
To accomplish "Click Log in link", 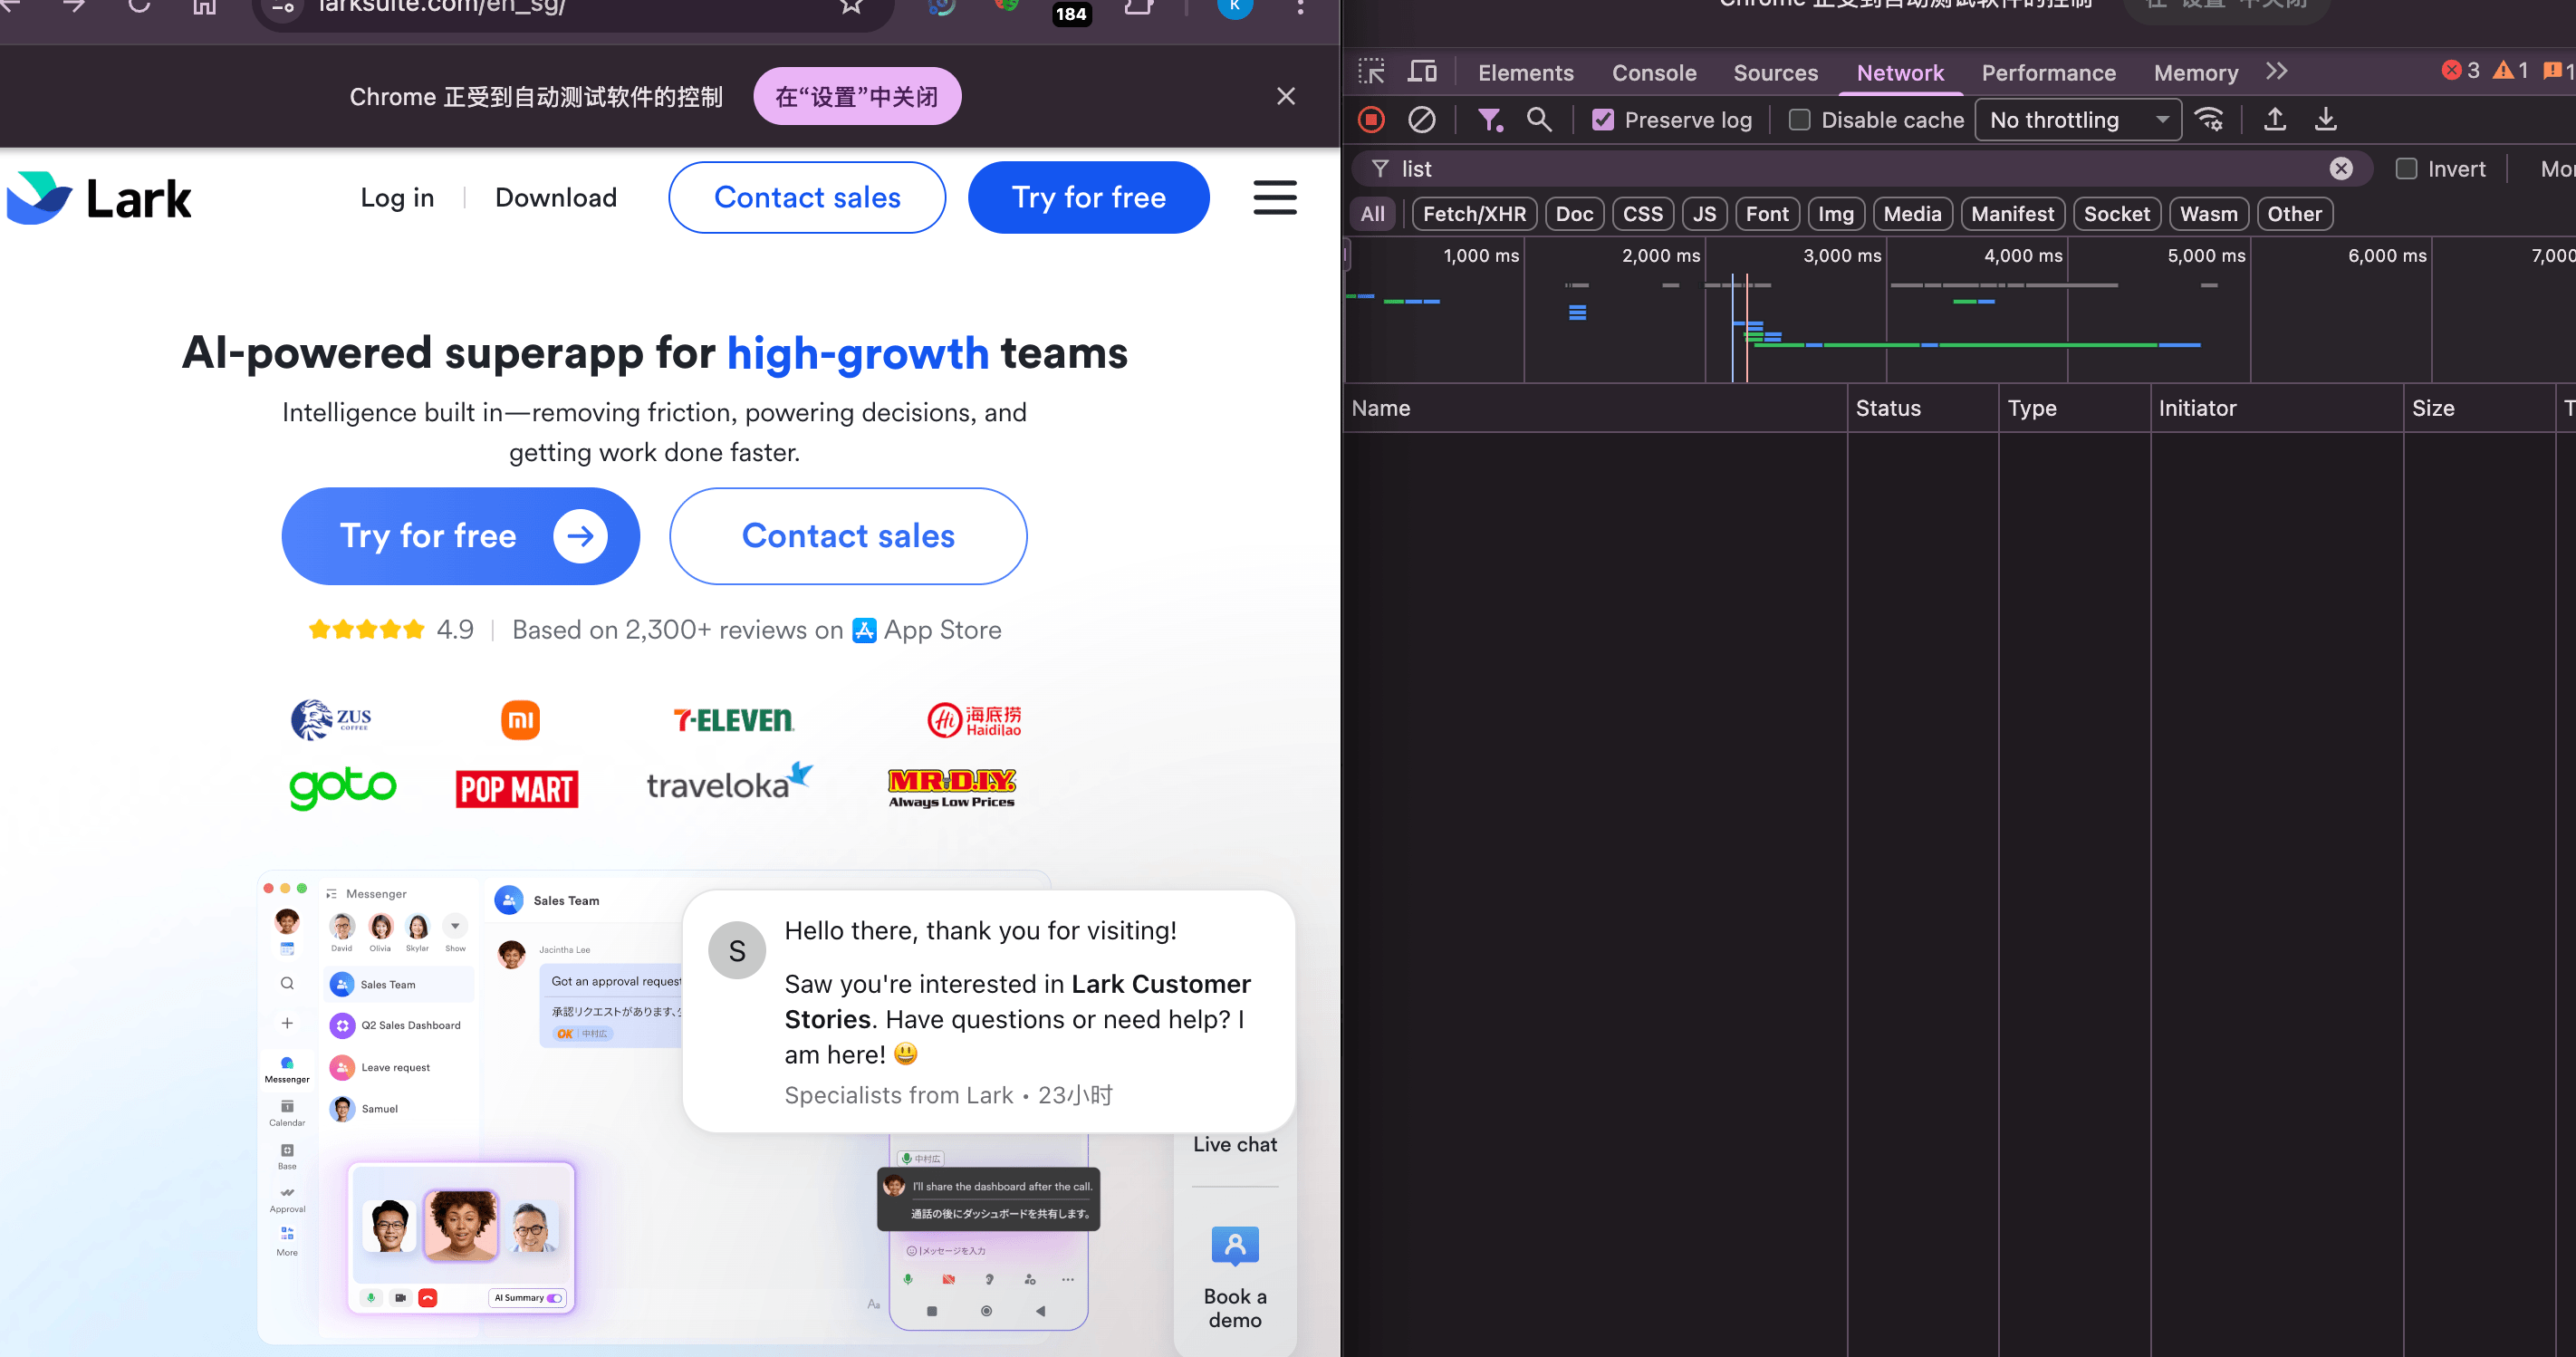I will click(x=397, y=198).
